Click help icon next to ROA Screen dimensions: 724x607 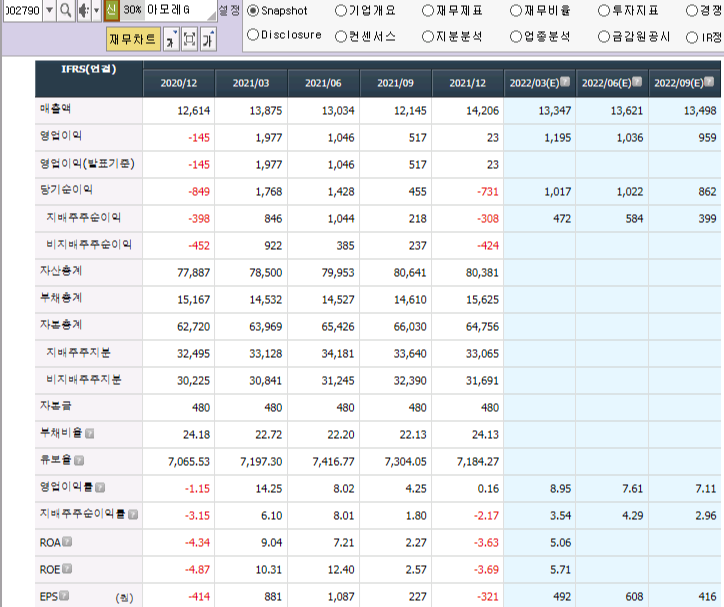[67, 541]
